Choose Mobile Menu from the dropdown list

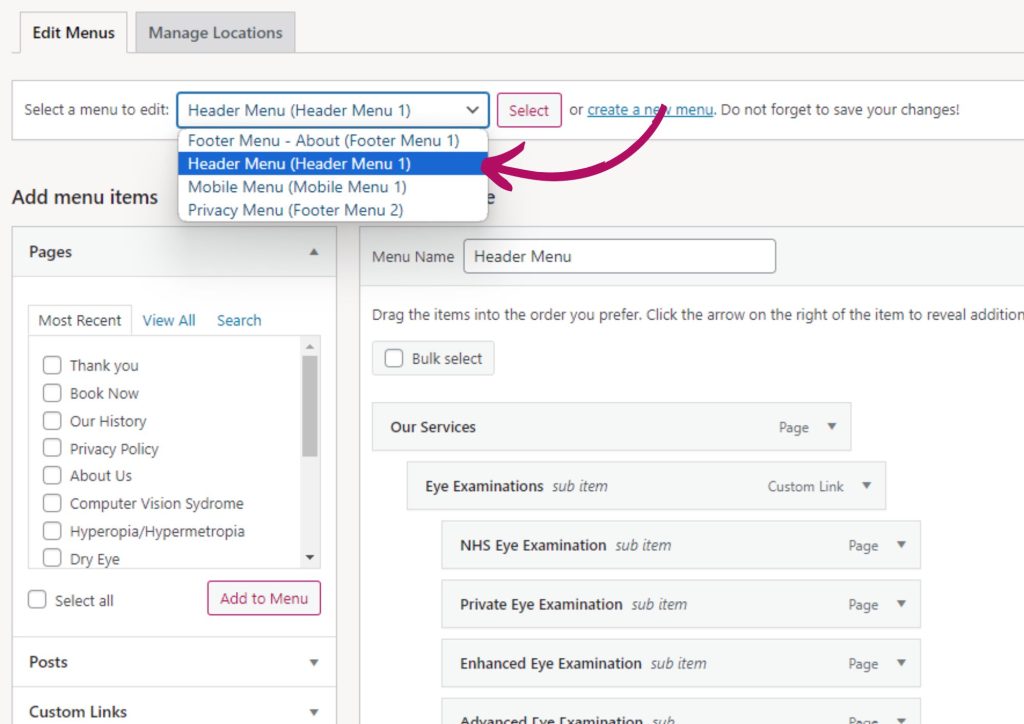[x=297, y=187]
